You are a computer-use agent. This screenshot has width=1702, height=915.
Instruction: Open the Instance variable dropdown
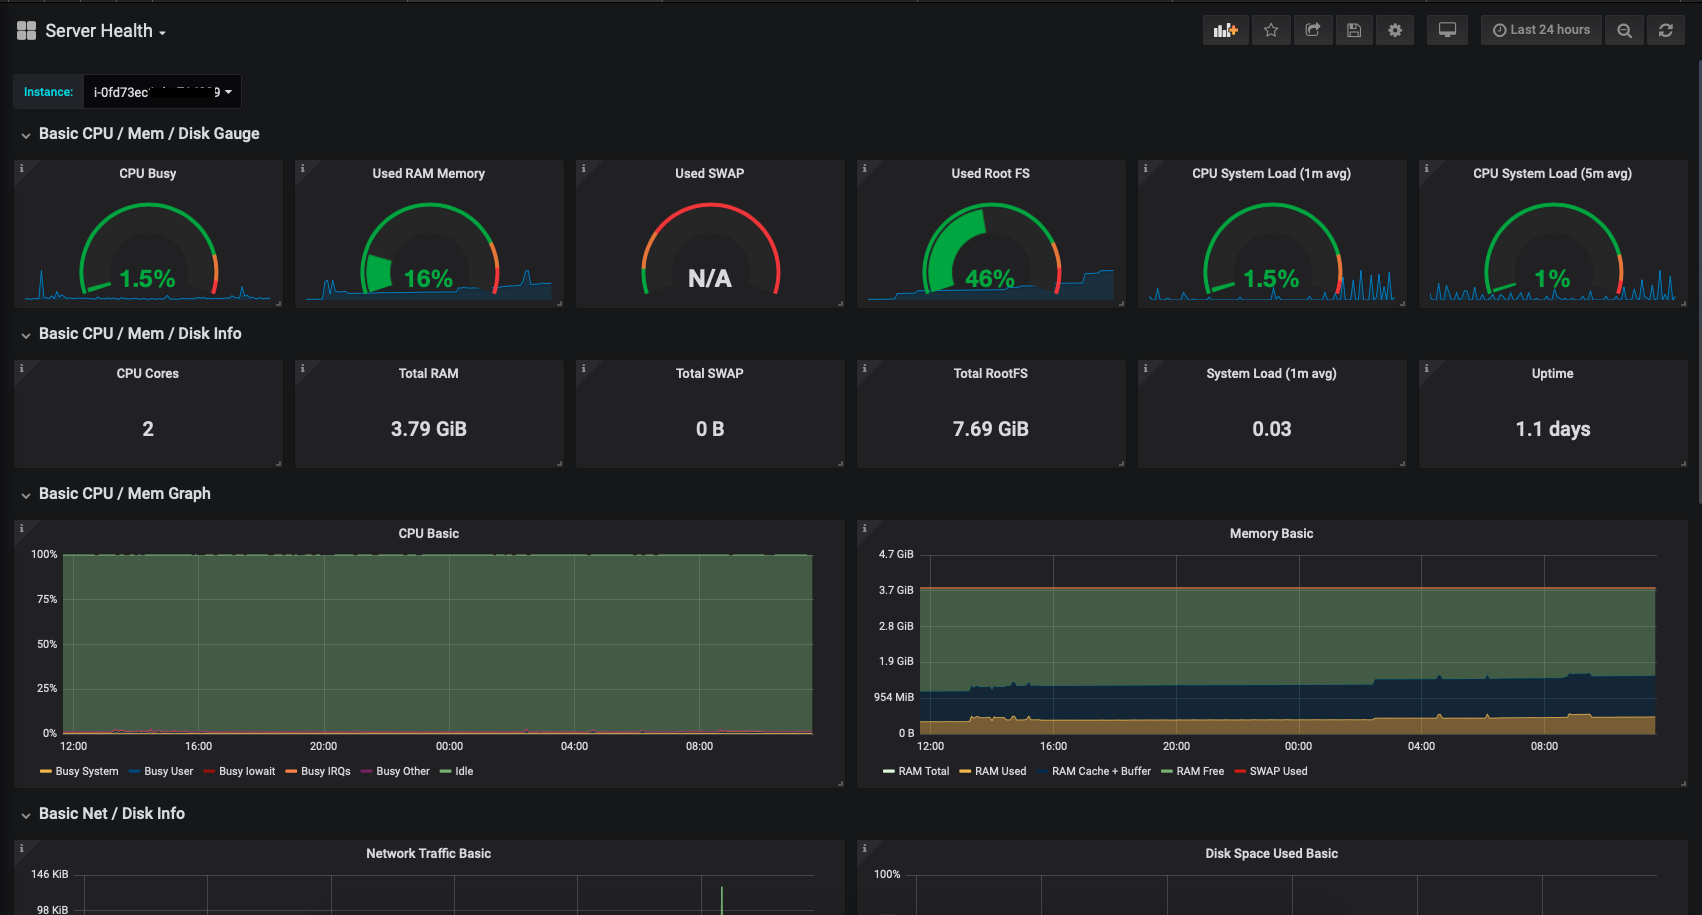click(162, 92)
